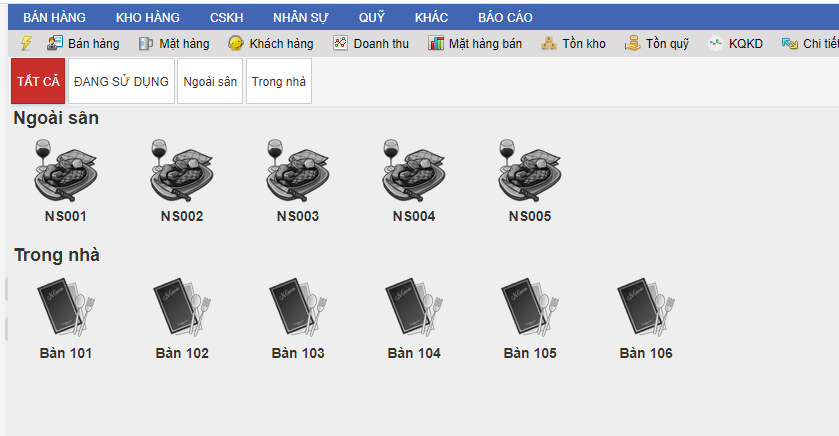Viewport: 839px width, 436px height.
Task: Show all tables with TẤT CẢ
Action: [38, 81]
